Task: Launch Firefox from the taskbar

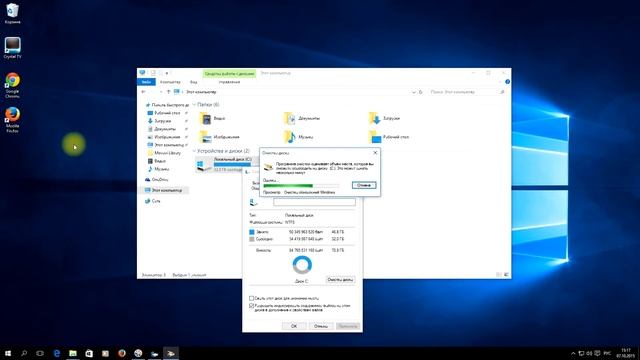Action: [x=122, y=353]
